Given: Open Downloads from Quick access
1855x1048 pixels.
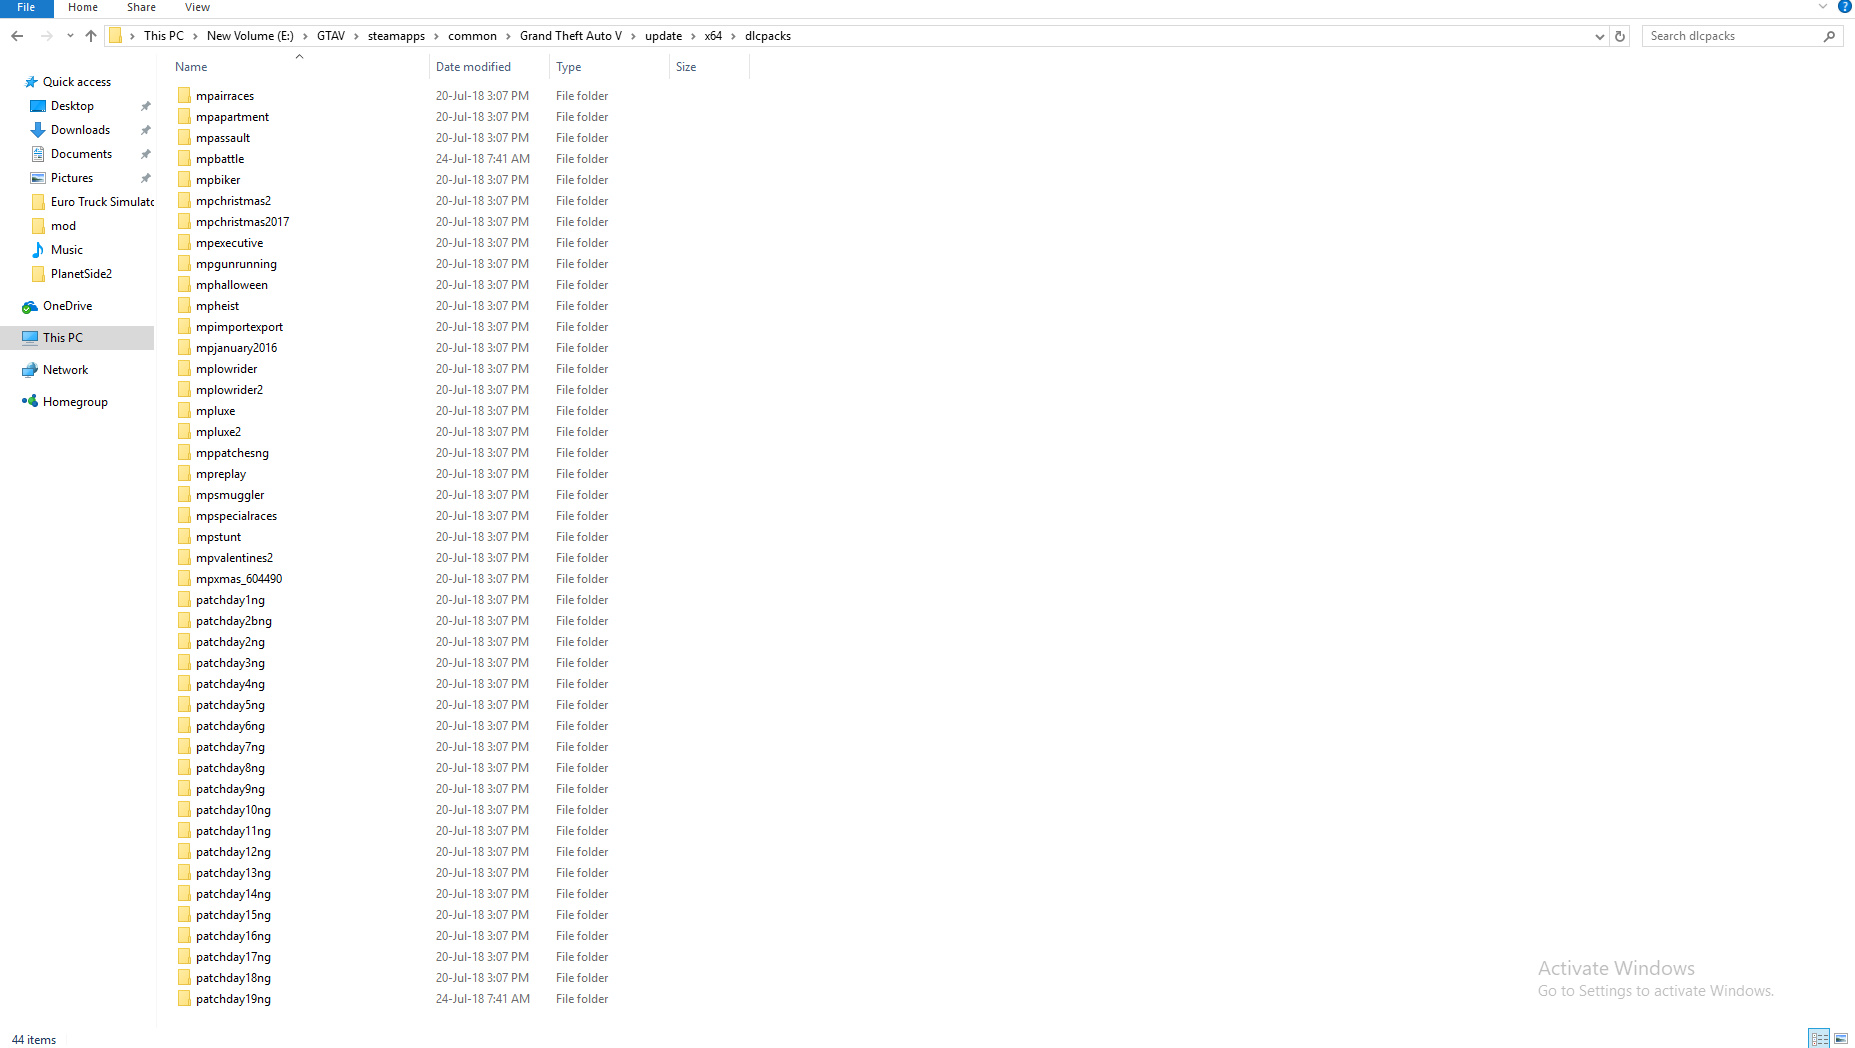Looking at the screenshot, I should point(79,129).
